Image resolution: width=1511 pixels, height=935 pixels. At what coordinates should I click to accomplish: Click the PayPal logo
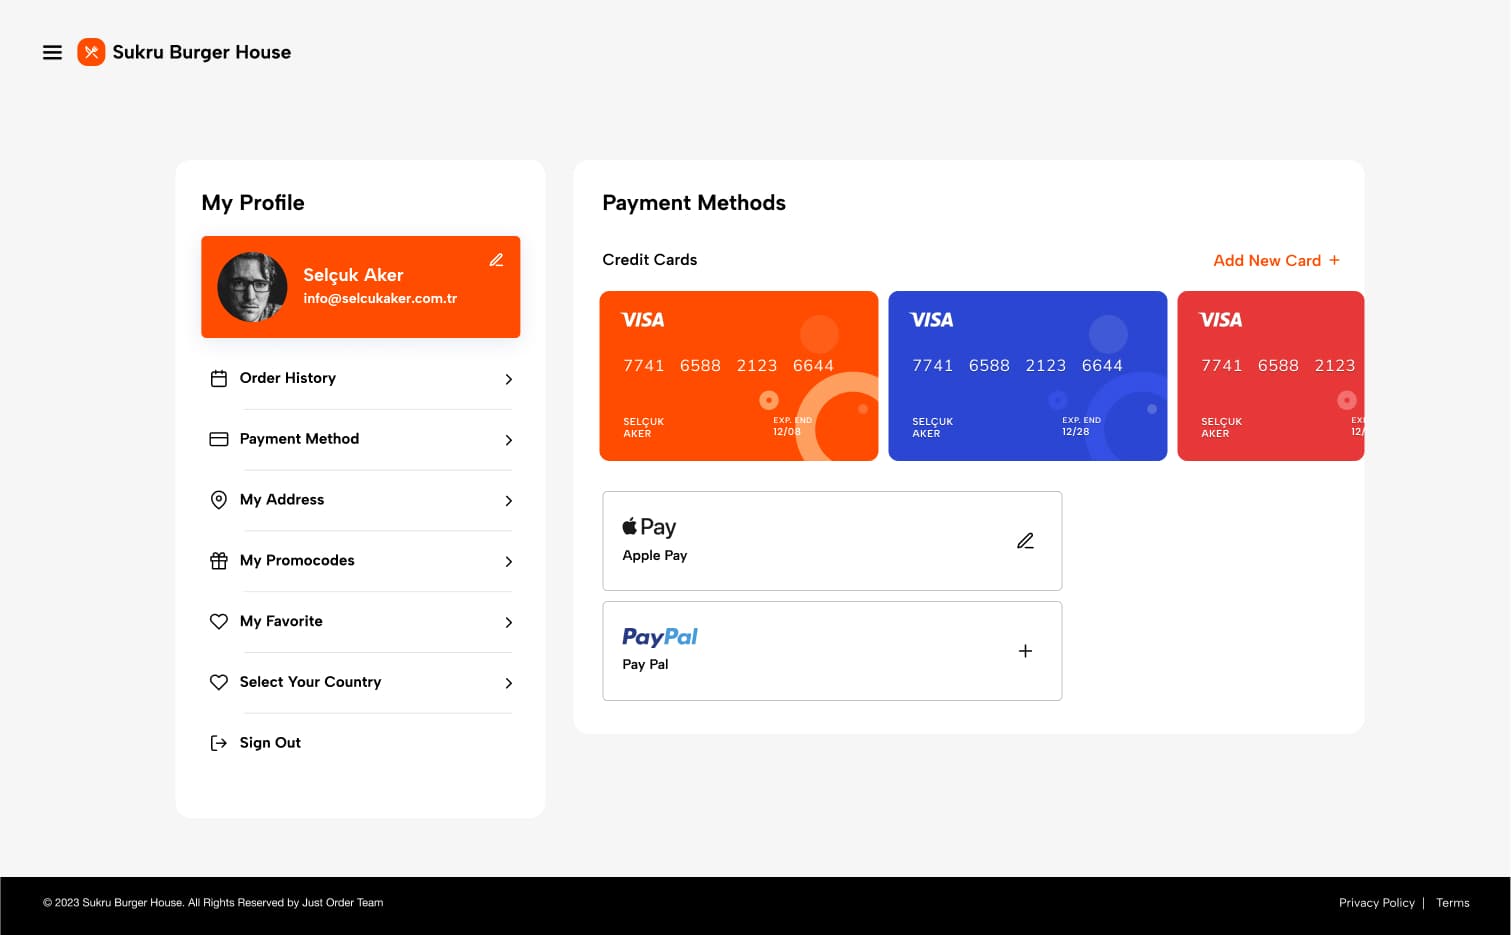660,637
